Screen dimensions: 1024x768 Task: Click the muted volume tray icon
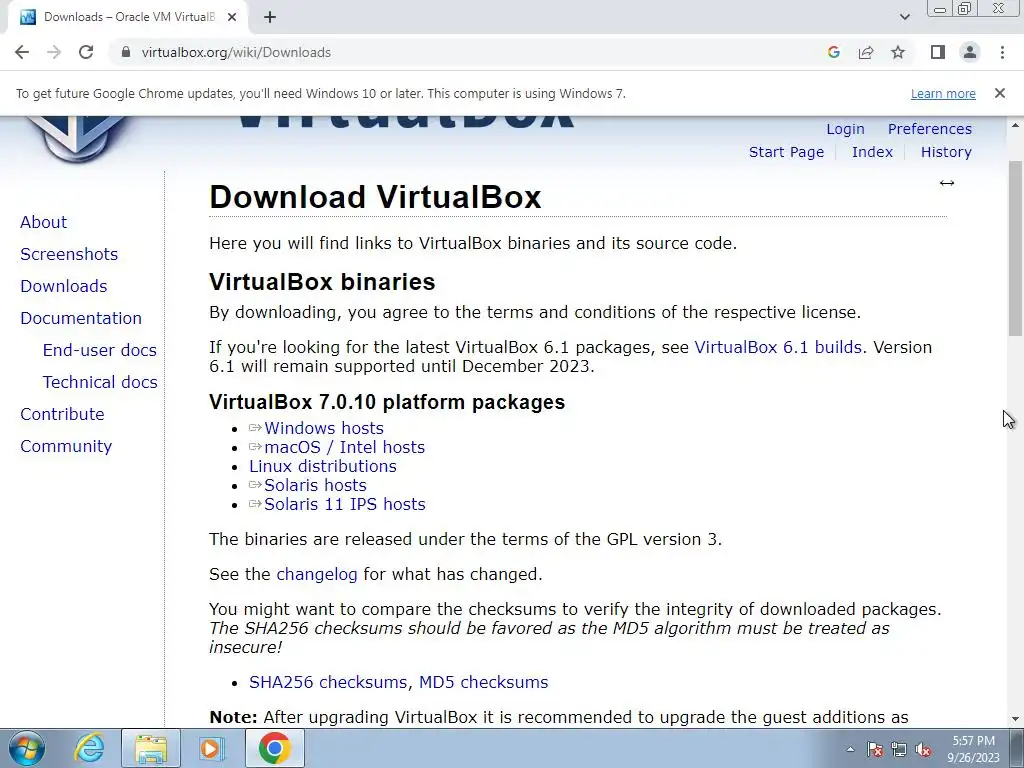923,749
